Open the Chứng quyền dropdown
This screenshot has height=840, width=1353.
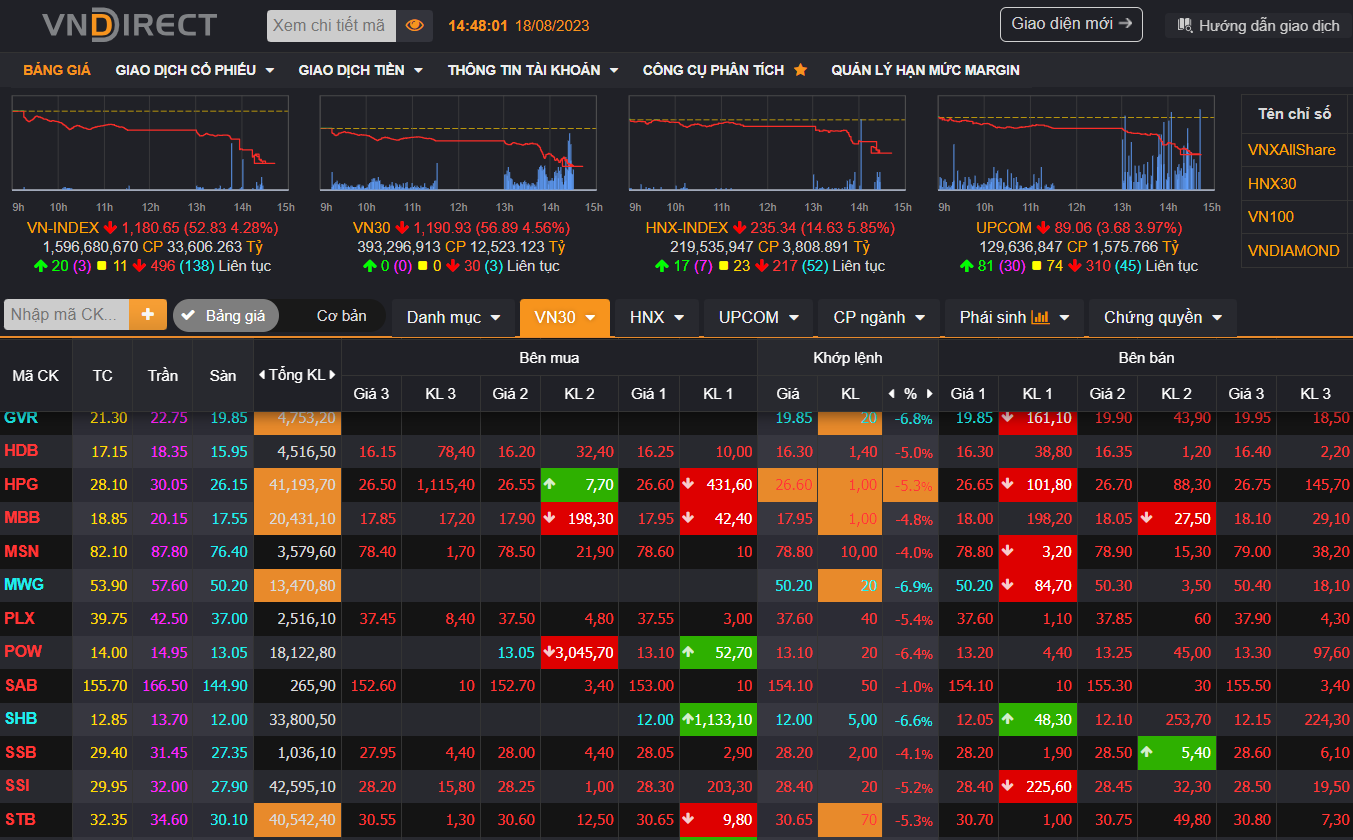coord(1162,317)
